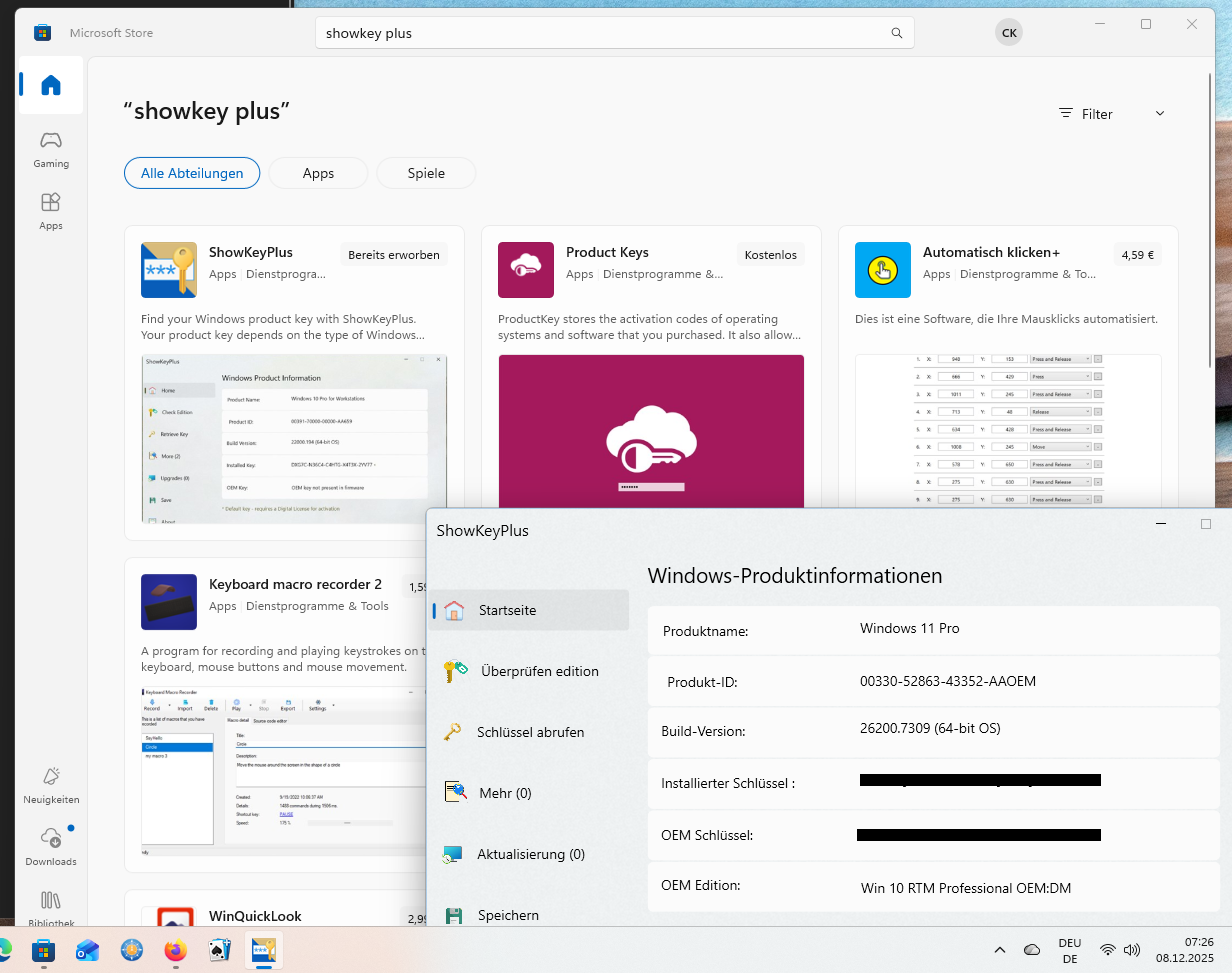This screenshot has height=973, width=1232.
Task: Click the ShowKeyPlus taskbar icon
Action: click(x=264, y=950)
